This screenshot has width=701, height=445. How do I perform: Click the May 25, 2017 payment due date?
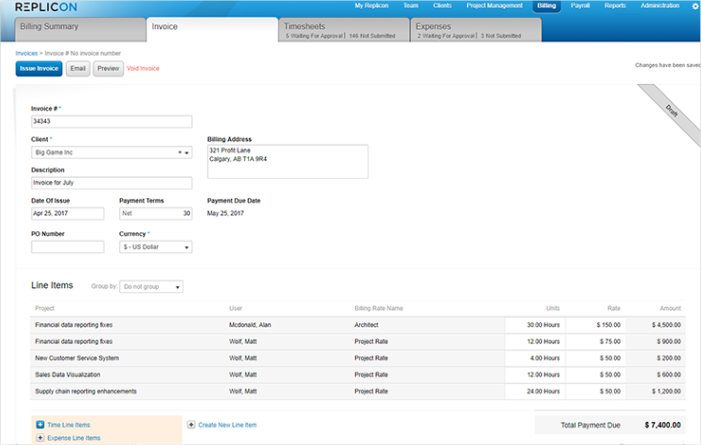[225, 213]
